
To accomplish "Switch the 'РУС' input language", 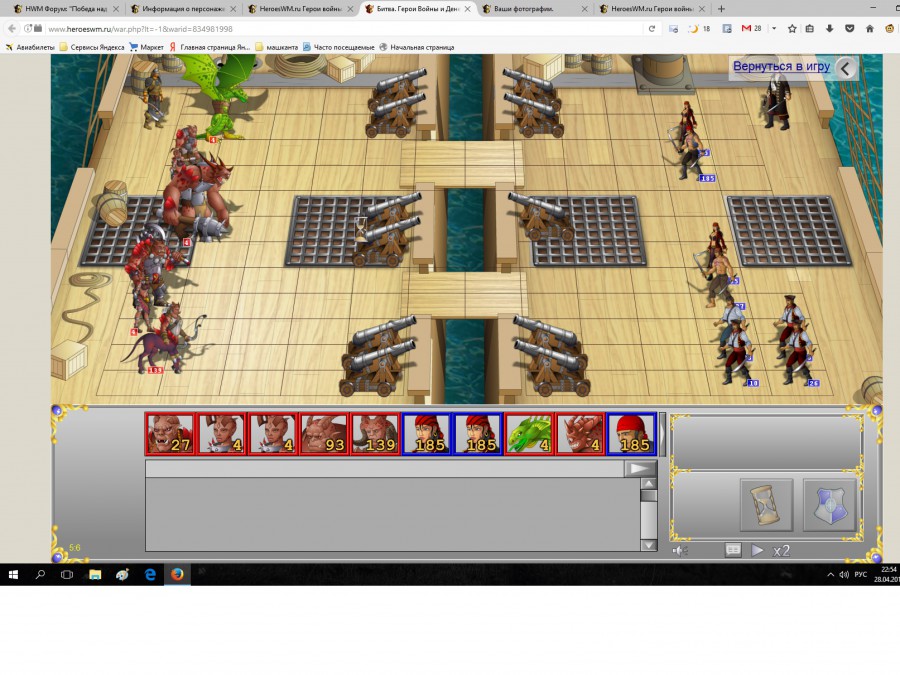I will [860, 575].
